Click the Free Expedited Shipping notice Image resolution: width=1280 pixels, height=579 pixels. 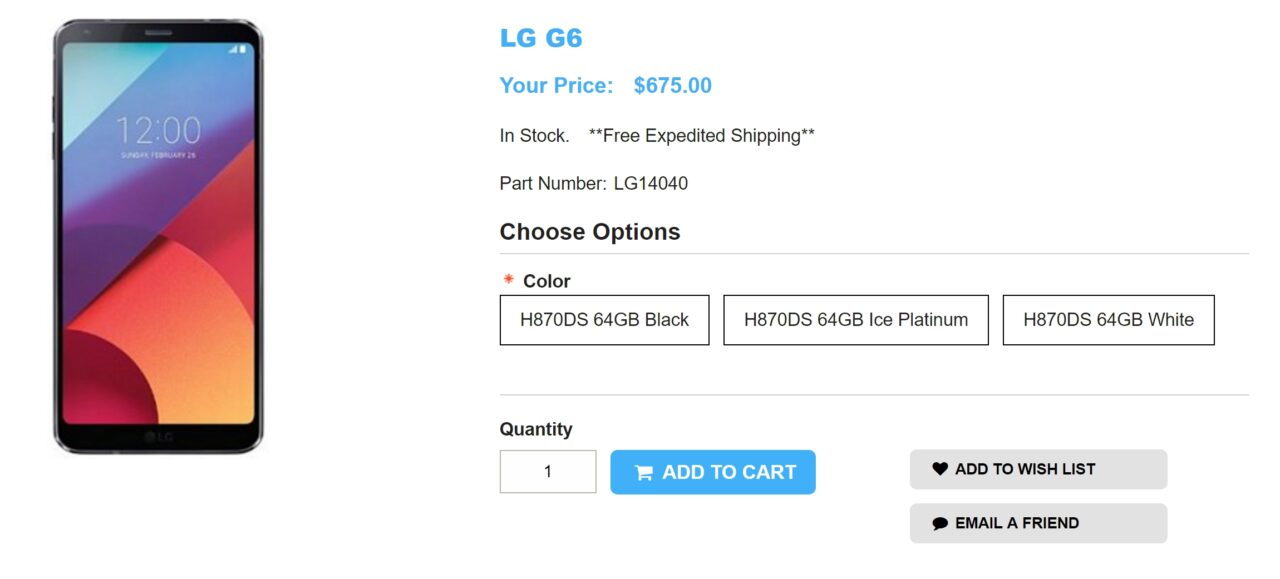(x=701, y=136)
